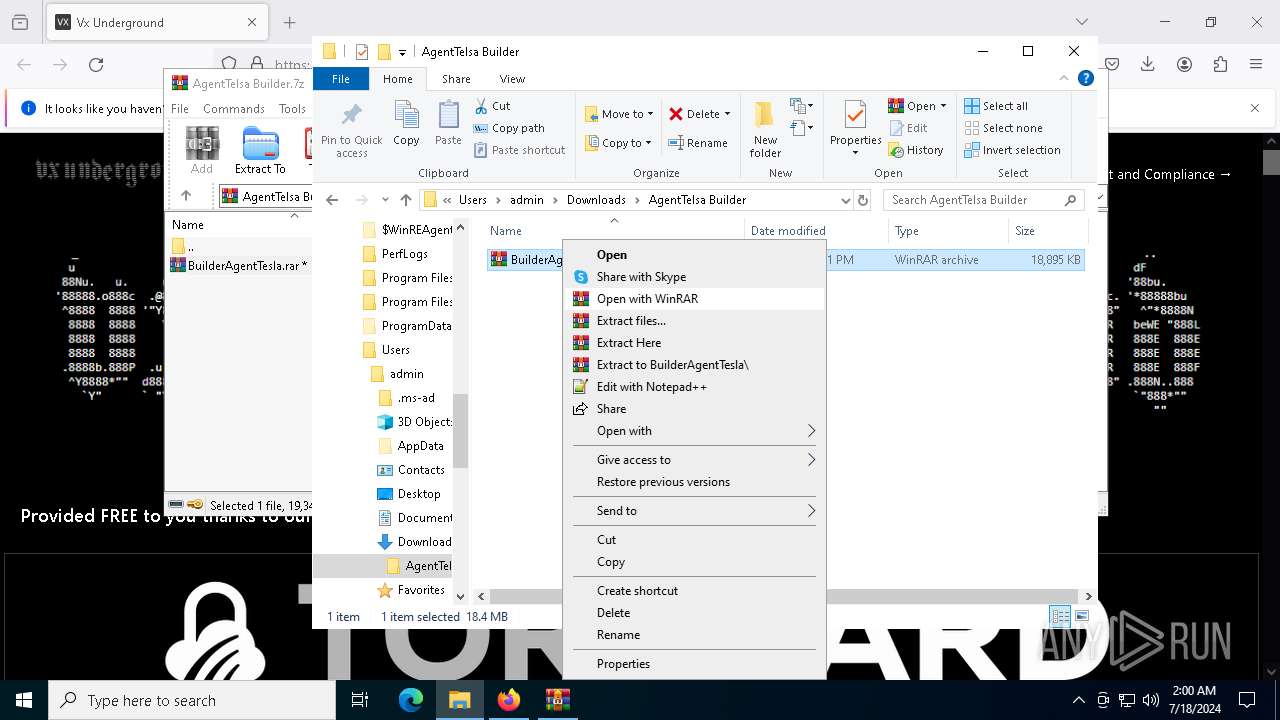Click the Paste ribbon icon

448,116
